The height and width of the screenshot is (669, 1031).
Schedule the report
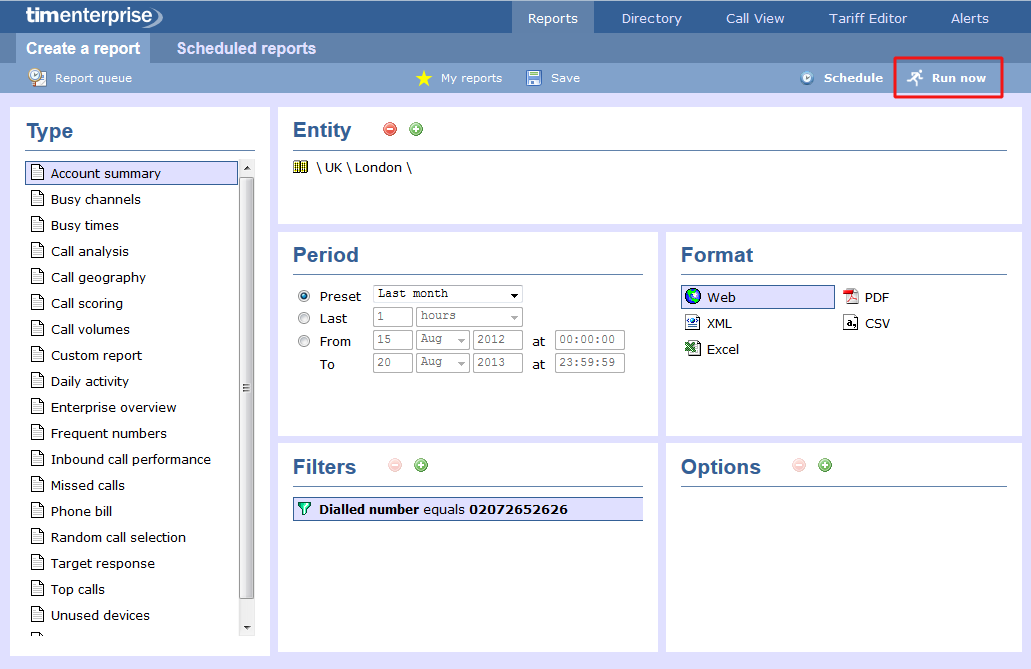(848, 77)
